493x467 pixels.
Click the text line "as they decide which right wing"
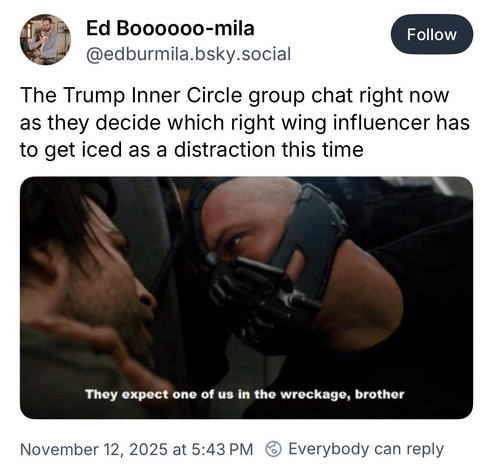[x=173, y=123]
